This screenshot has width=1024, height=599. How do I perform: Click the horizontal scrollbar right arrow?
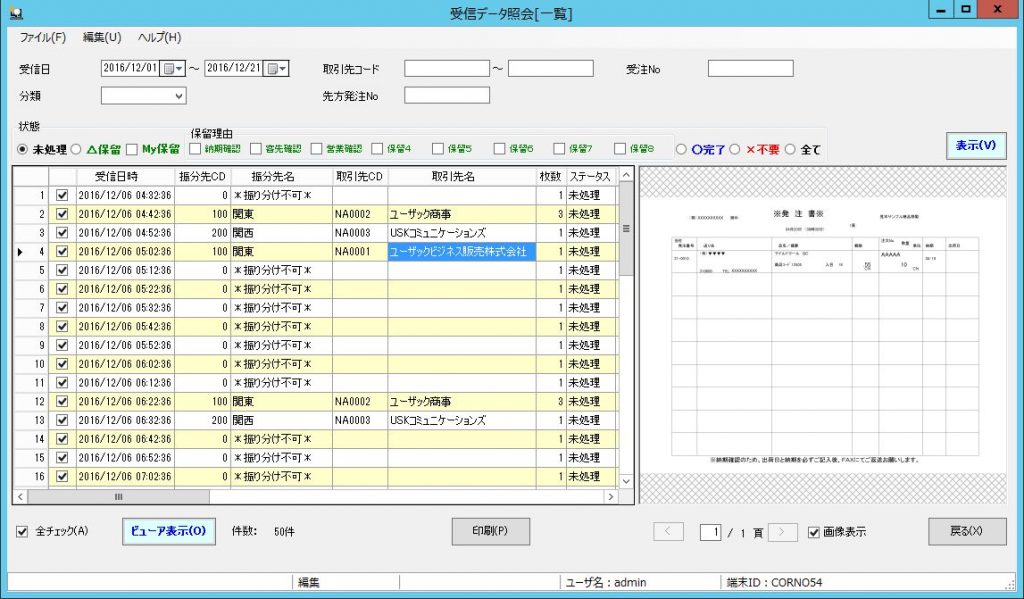click(610, 496)
